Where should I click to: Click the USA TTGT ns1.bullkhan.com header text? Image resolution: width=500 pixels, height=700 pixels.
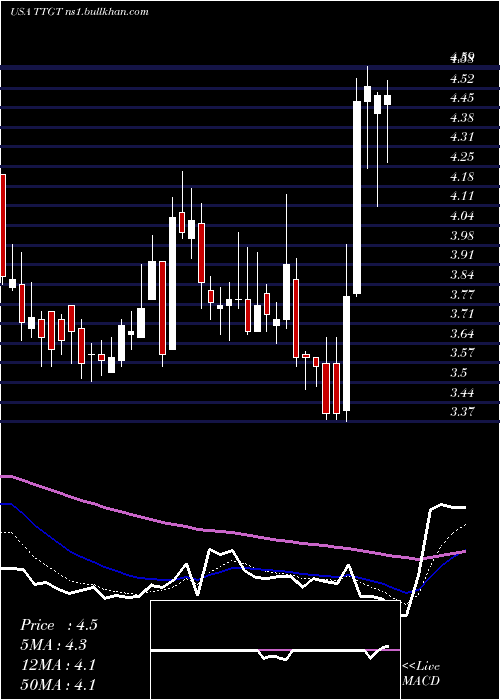(79, 12)
